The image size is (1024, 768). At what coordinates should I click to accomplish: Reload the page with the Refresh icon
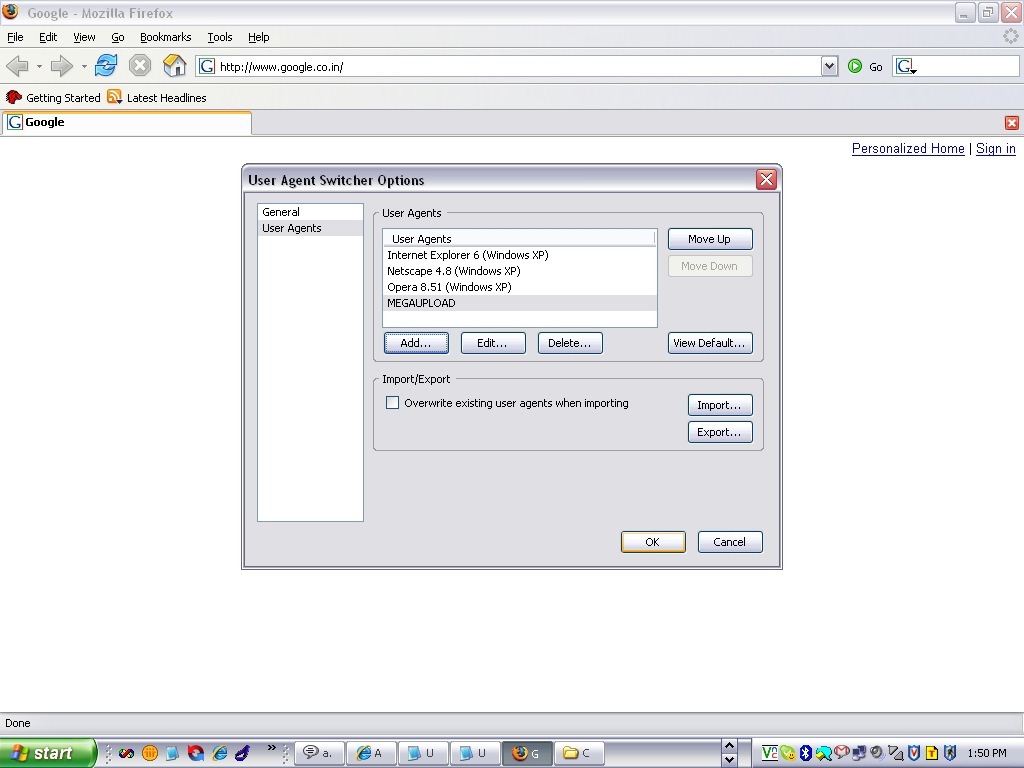coord(106,66)
